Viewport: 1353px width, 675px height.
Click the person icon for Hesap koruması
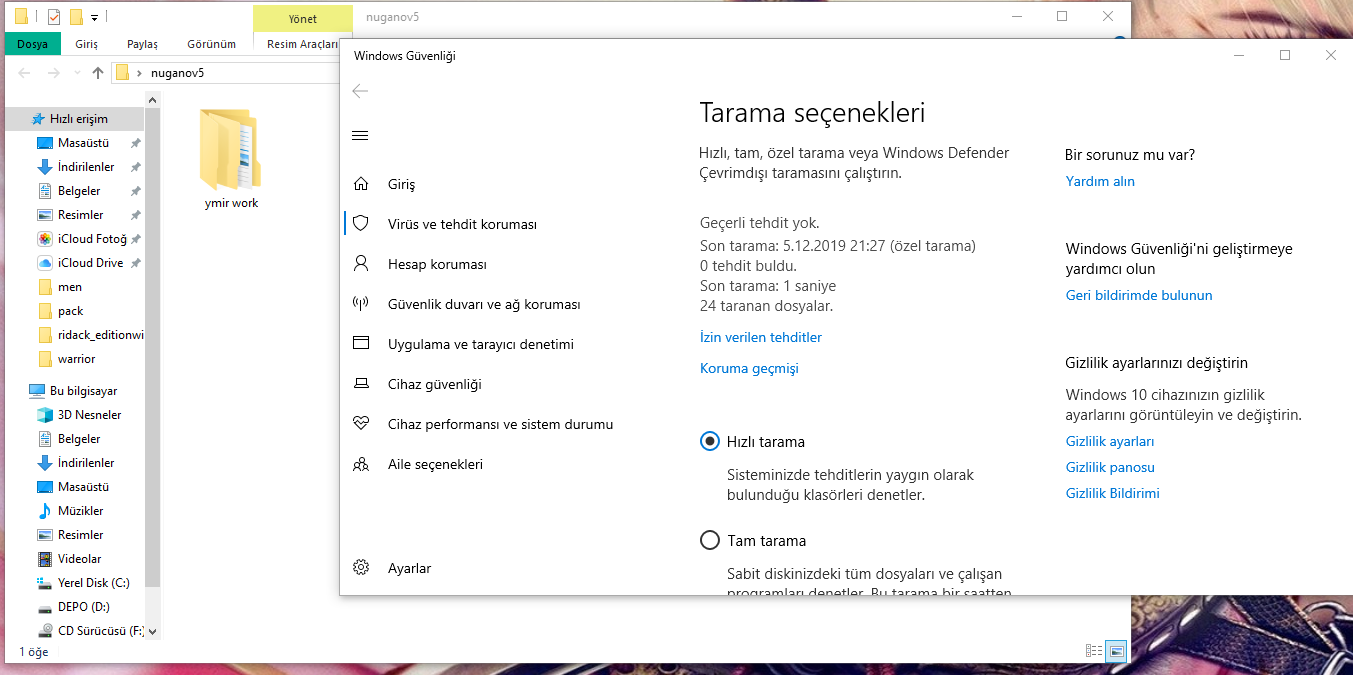pyautogui.click(x=361, y=264)
